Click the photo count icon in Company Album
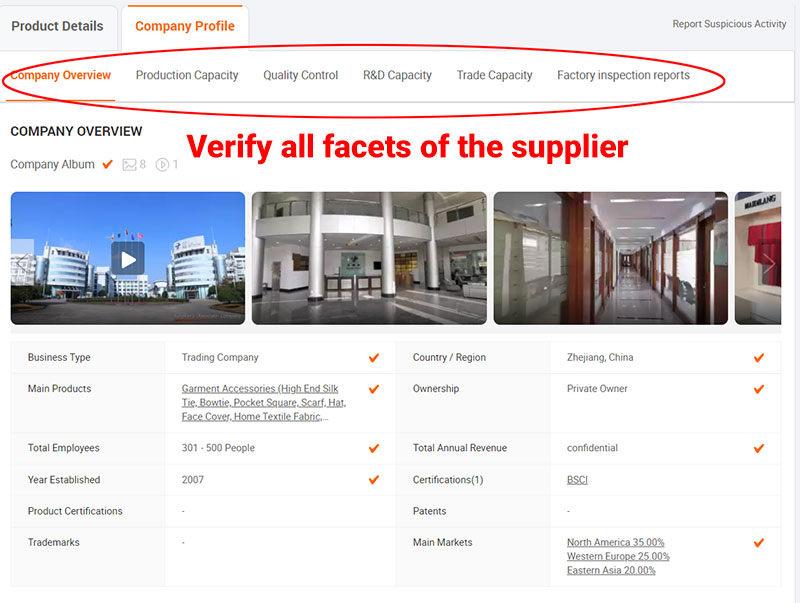The width and height of the screenshot is (800, 603). pyautogui.click(x=129, y=165)
